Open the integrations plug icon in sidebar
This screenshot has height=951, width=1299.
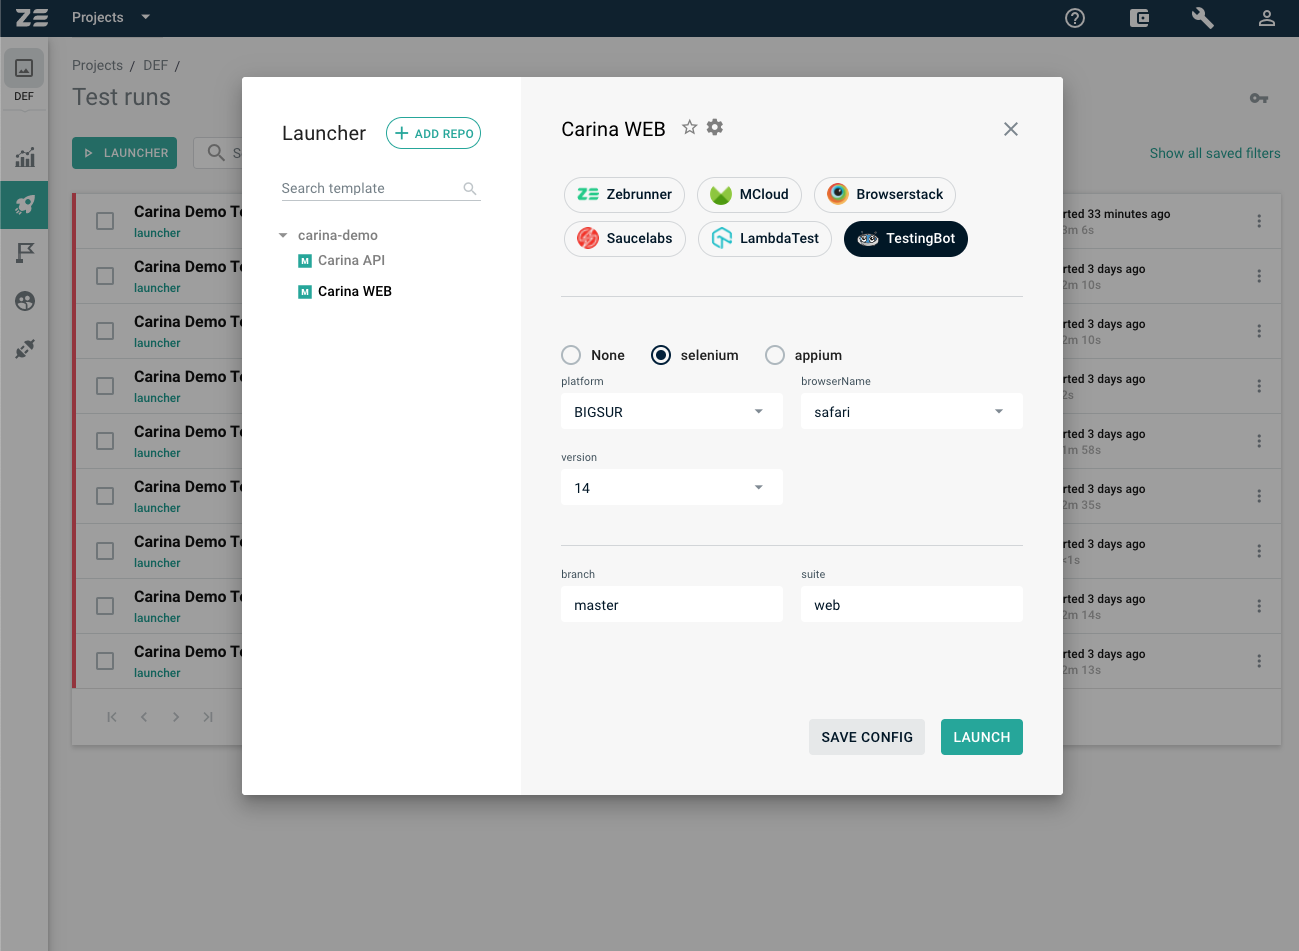pos(25,349)
